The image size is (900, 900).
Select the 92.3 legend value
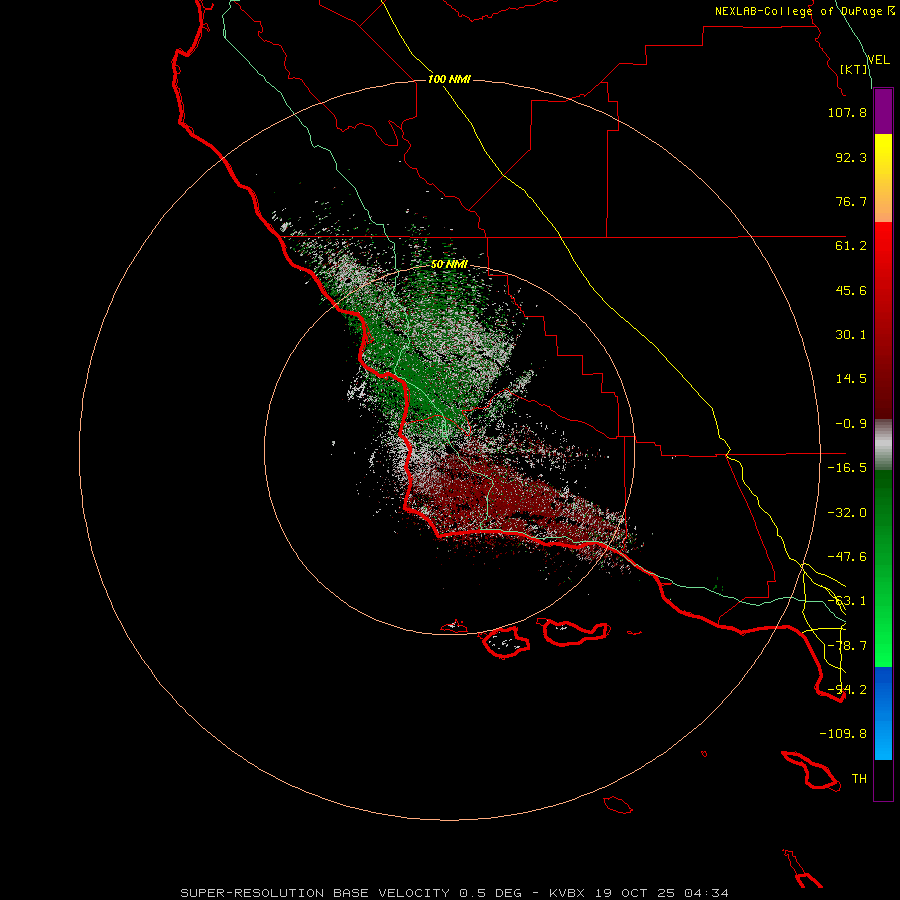tap(851, 157)
